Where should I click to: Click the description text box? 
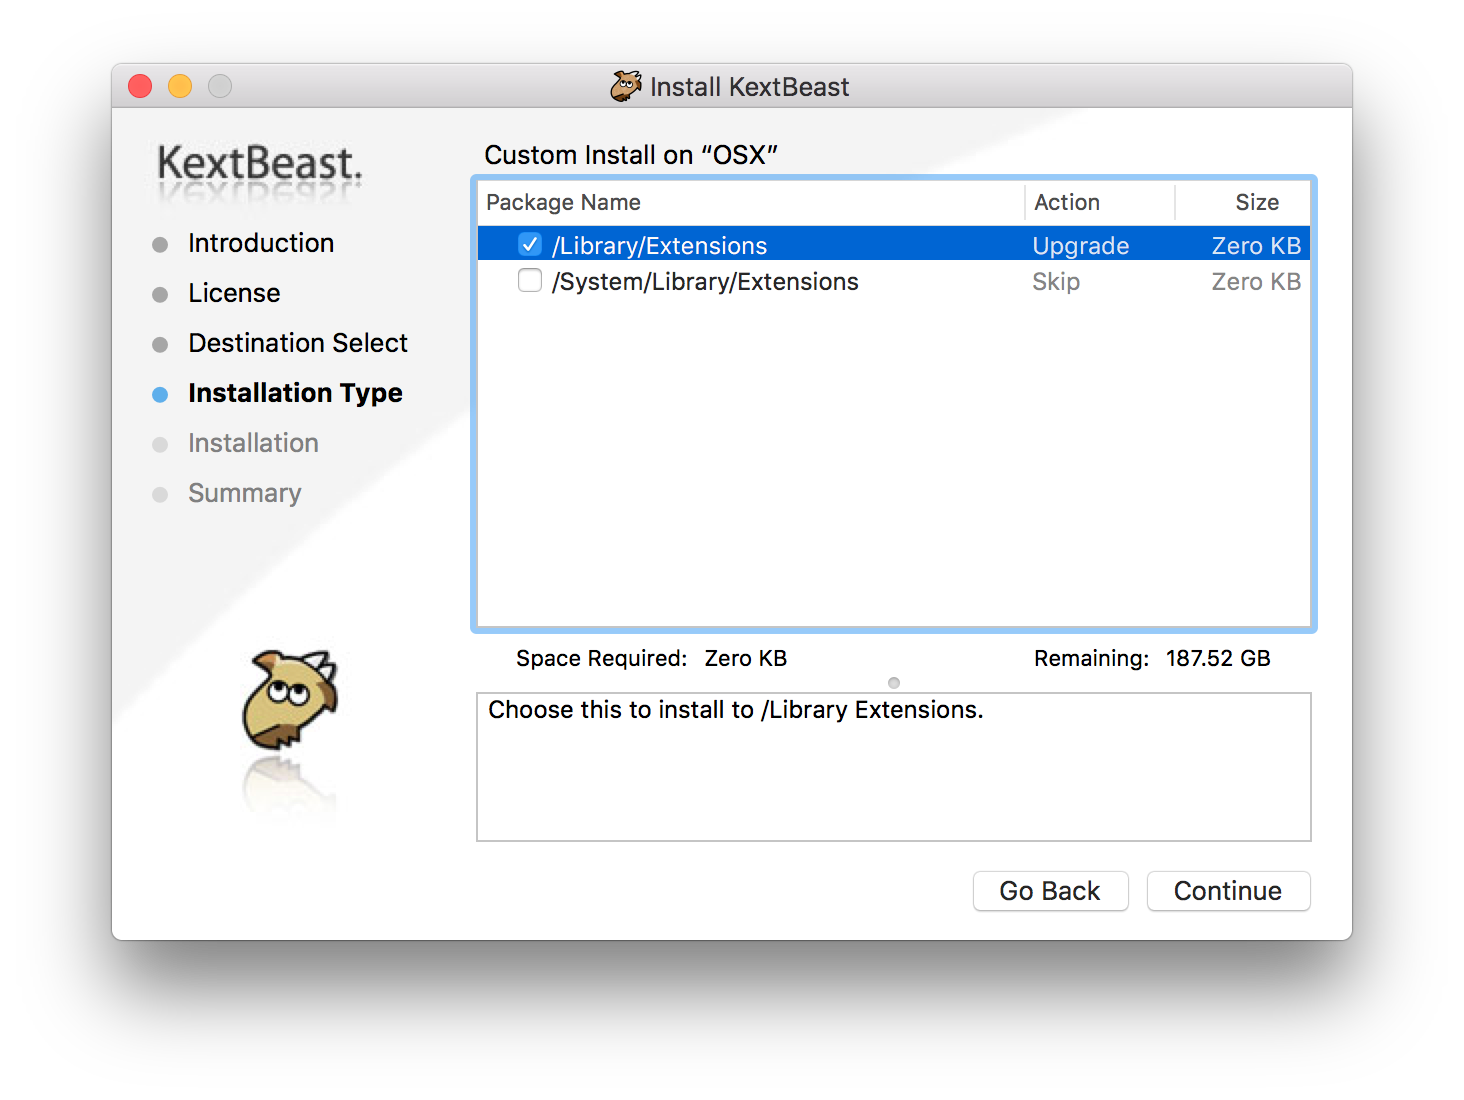point(894,767)
